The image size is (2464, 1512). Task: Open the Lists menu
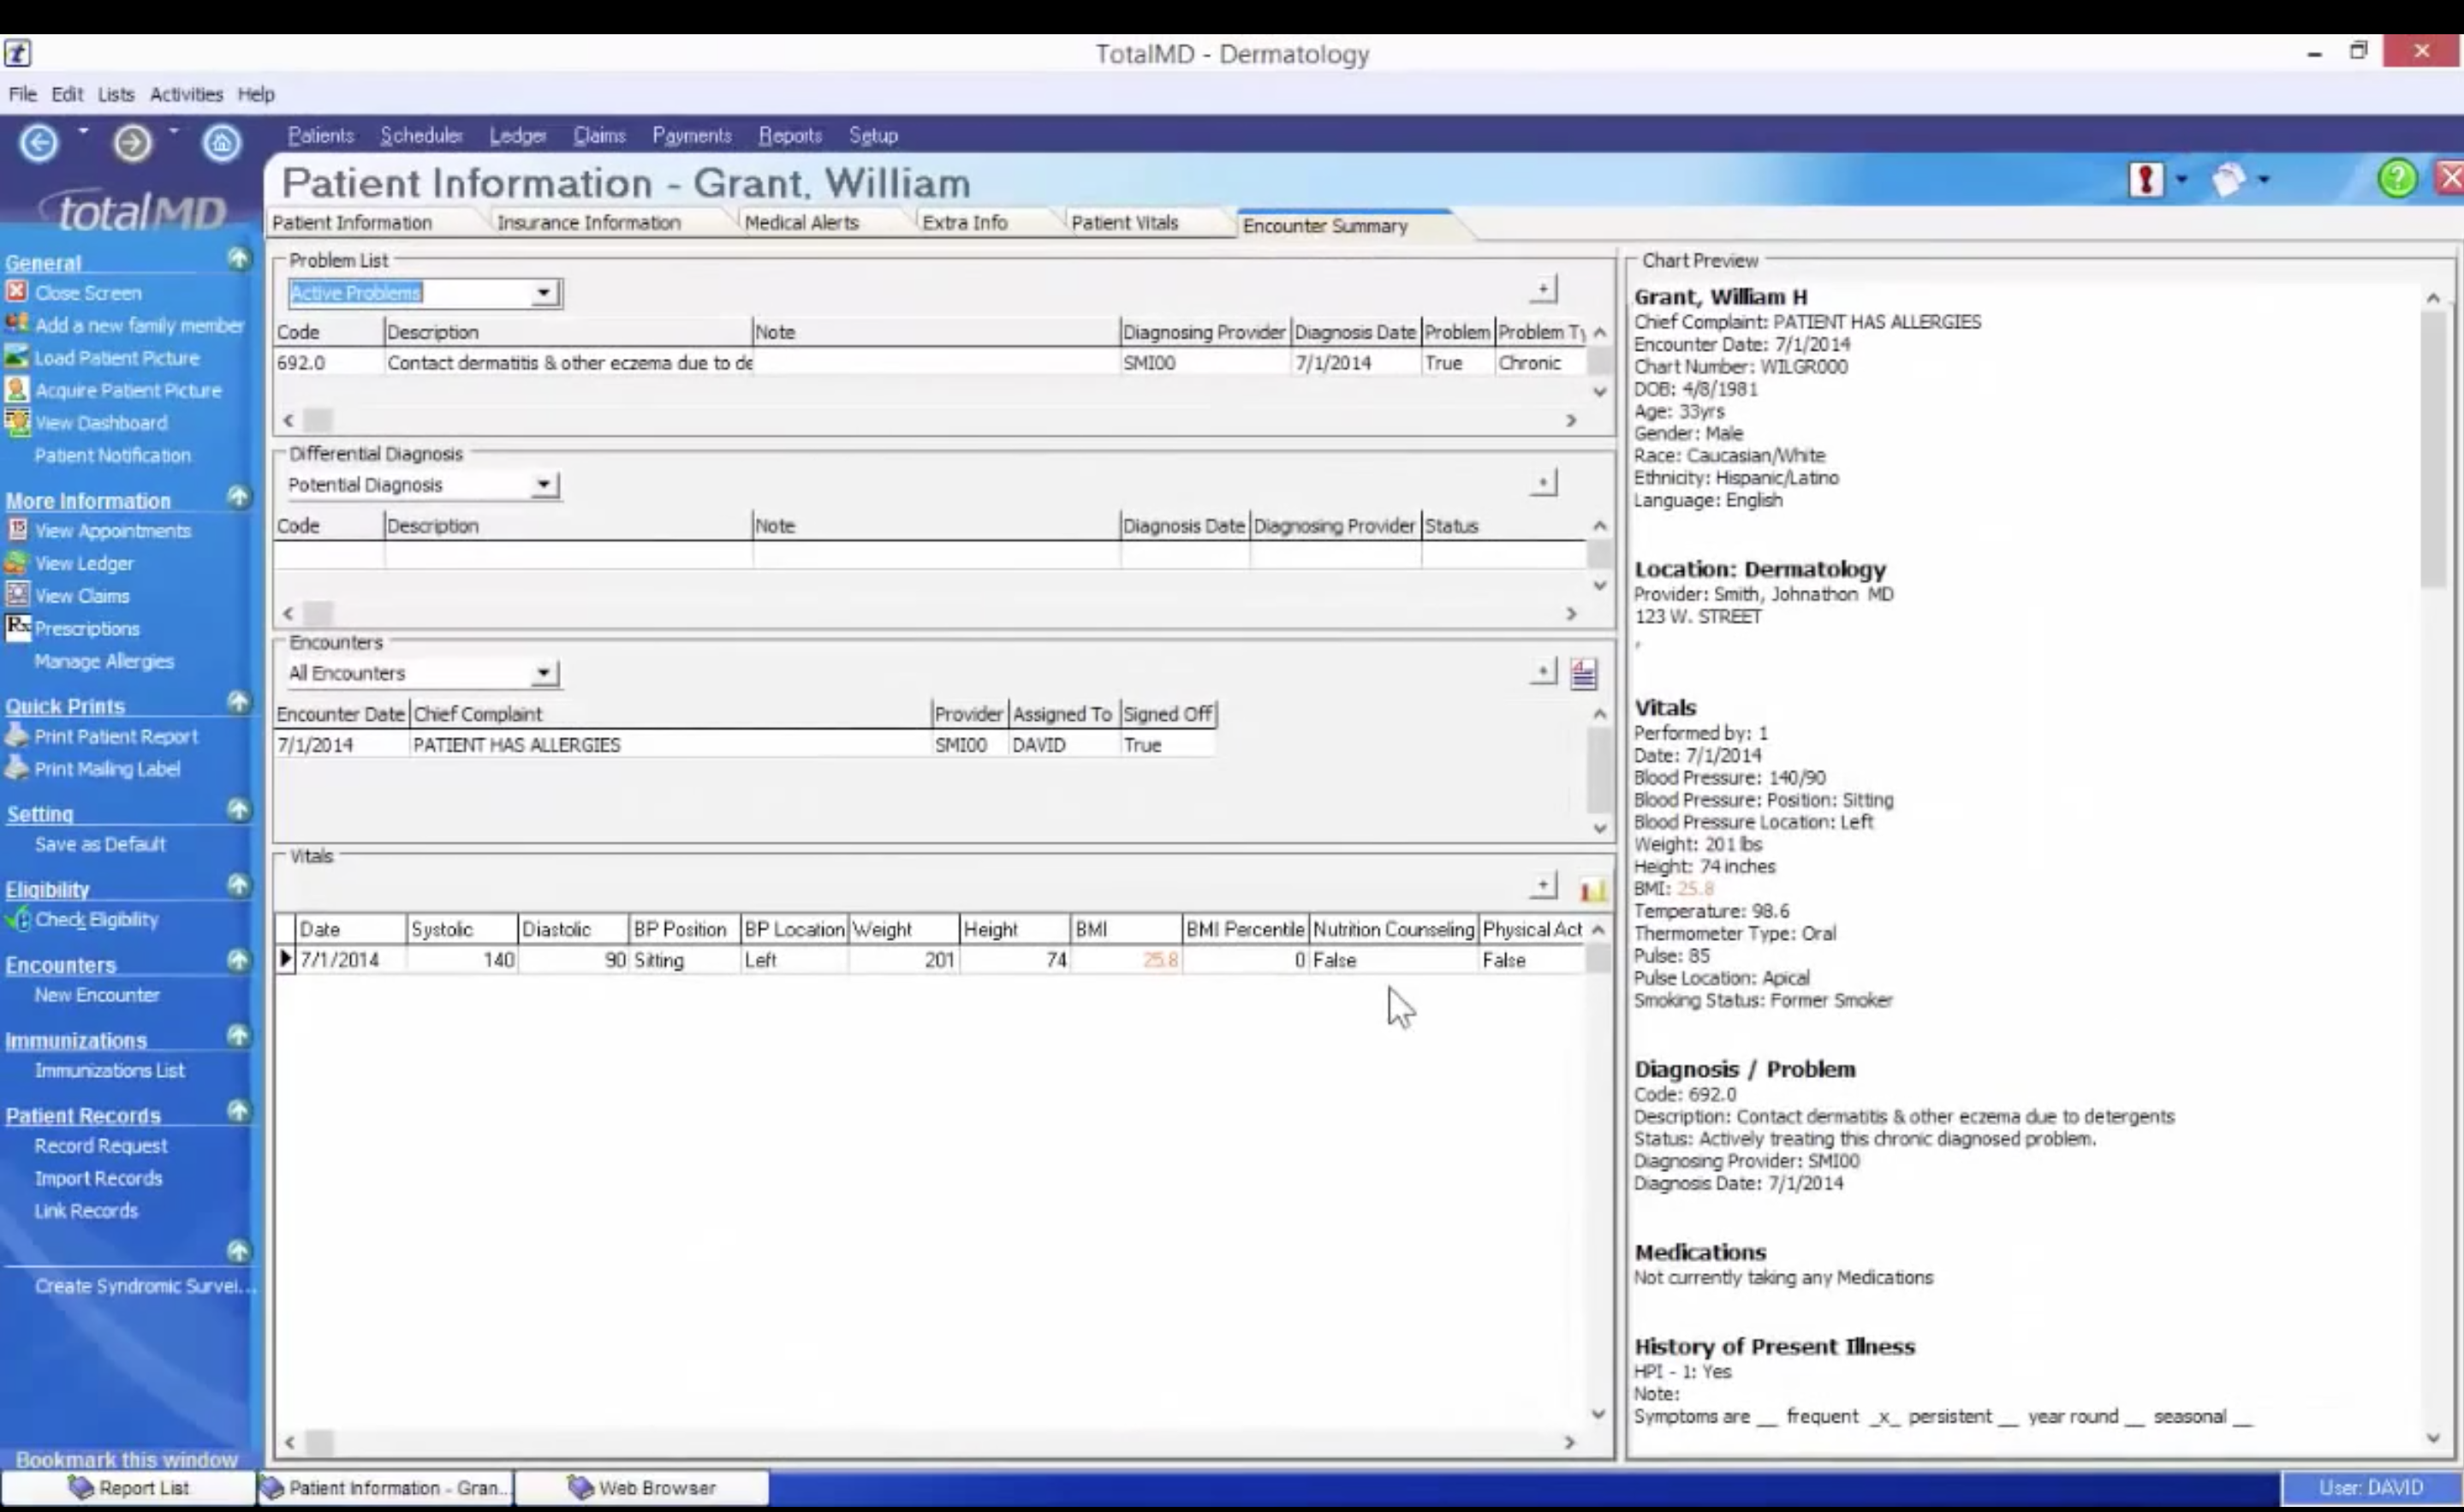coord(116,93)
